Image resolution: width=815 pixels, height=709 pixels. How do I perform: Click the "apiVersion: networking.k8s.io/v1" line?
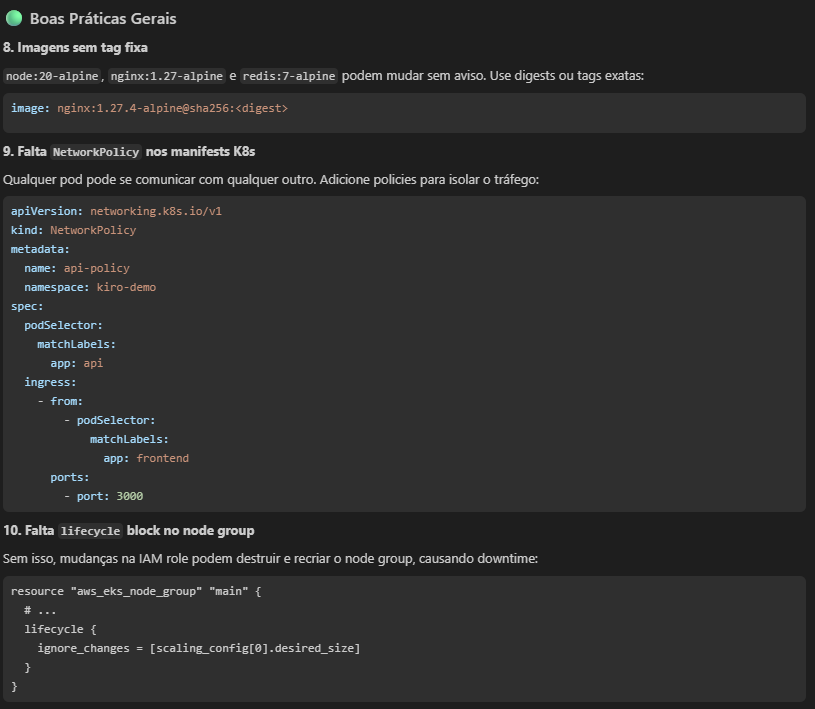coord(116,211)
